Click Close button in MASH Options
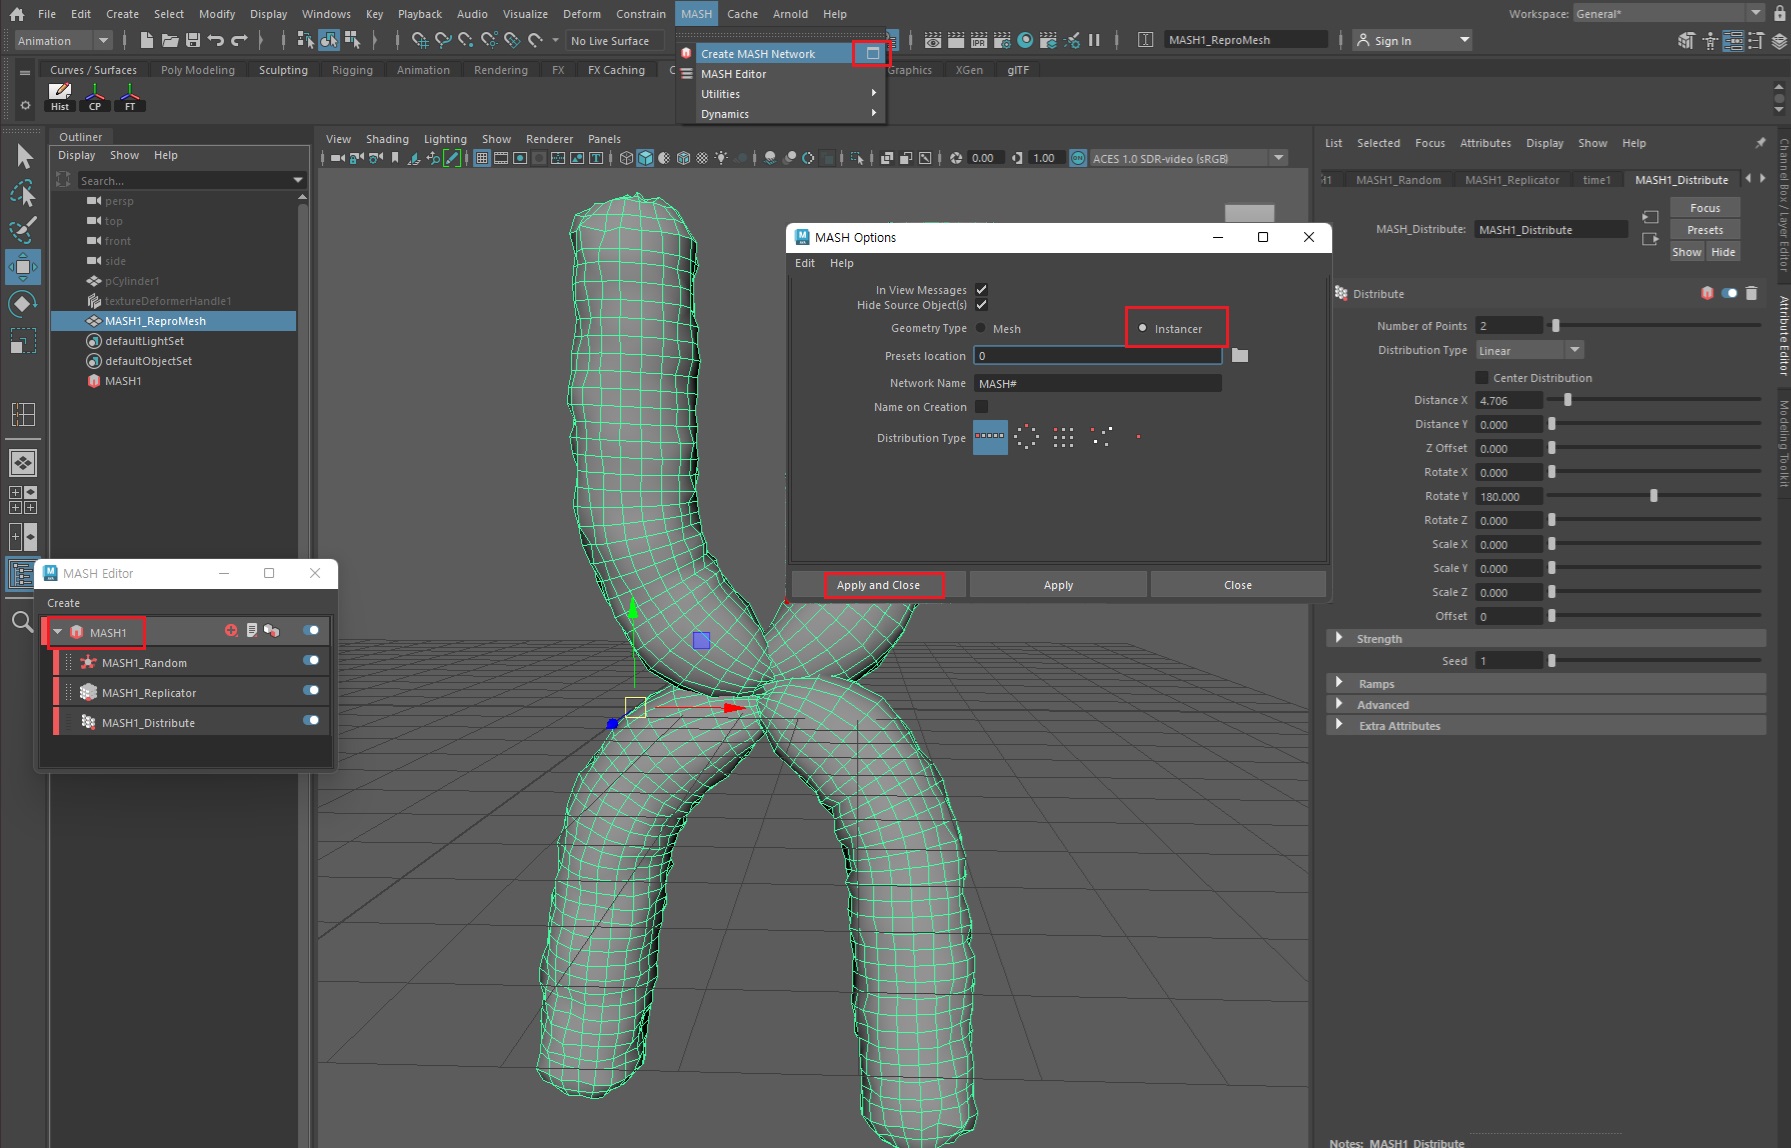The image size is (1791, 1148). tap(1238, 585)
